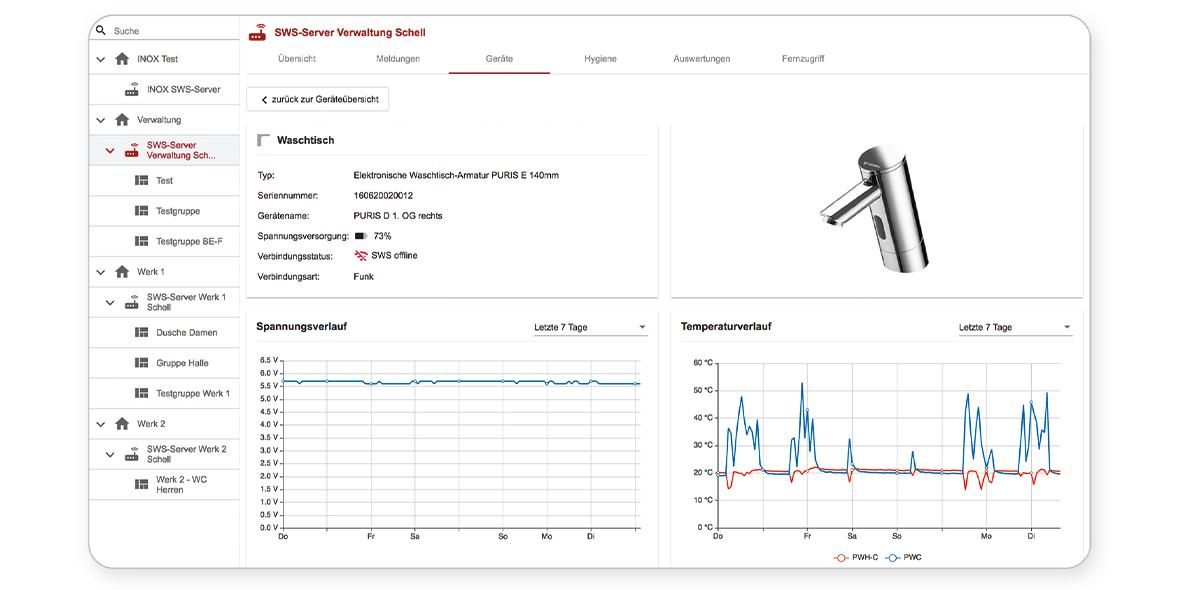The height and width of the screenshot is (590, 1180).
Task: Click the Waschtisch flag marker
Action: coord(264,140)
